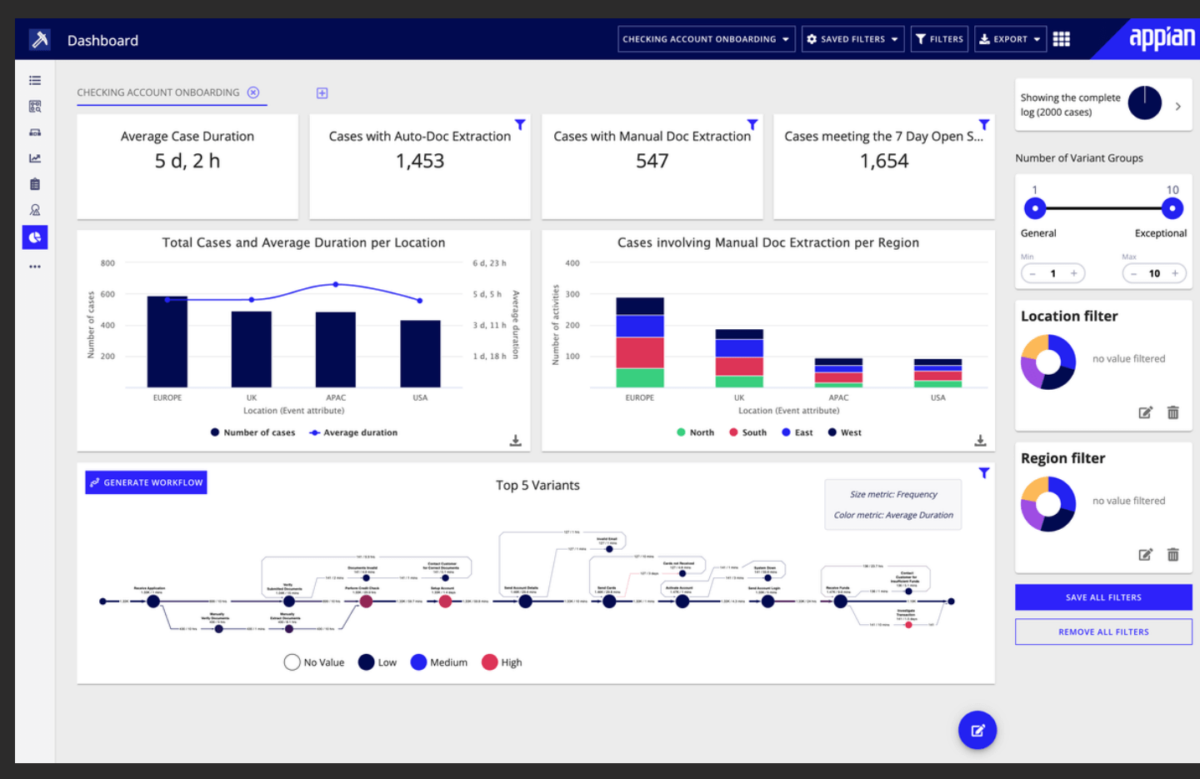
Task: Select the list view icon in the sidebar
Action: (34, 80)
